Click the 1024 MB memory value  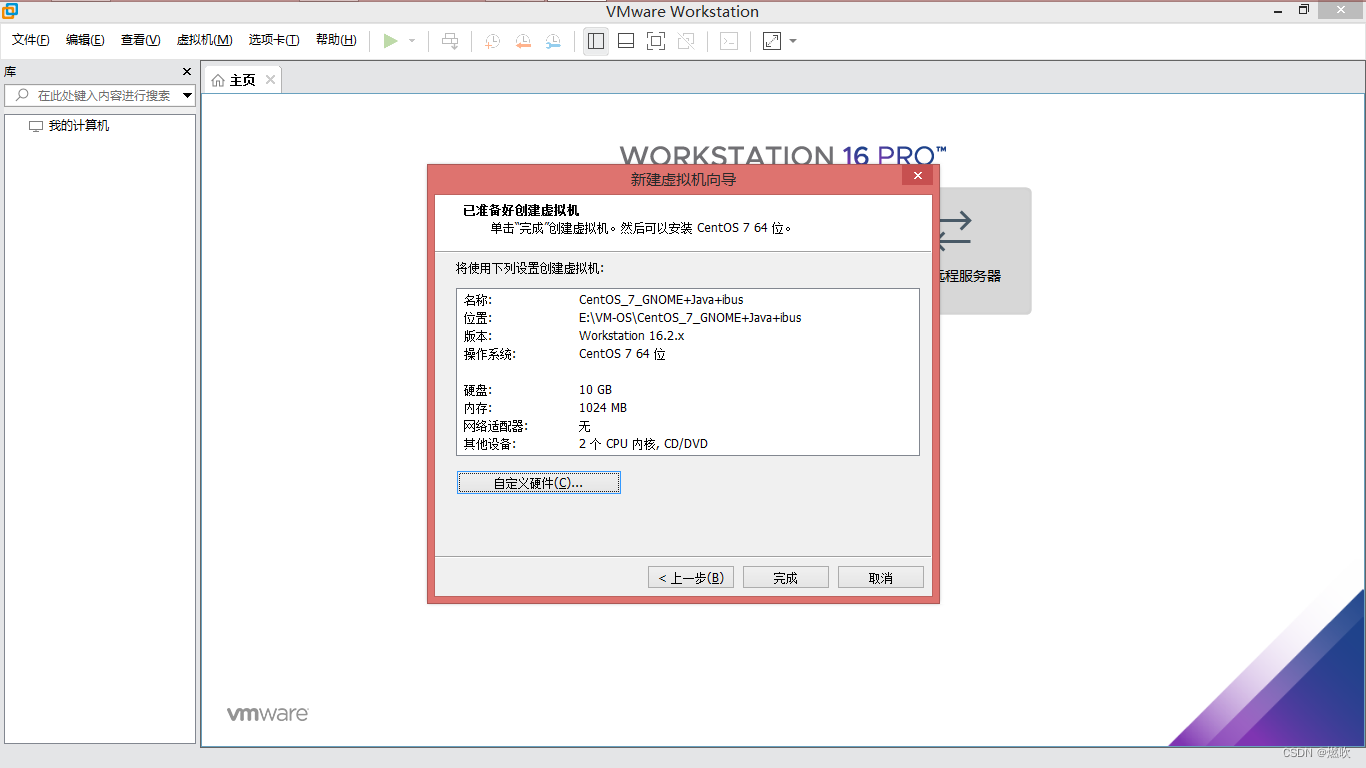(603, 407)
